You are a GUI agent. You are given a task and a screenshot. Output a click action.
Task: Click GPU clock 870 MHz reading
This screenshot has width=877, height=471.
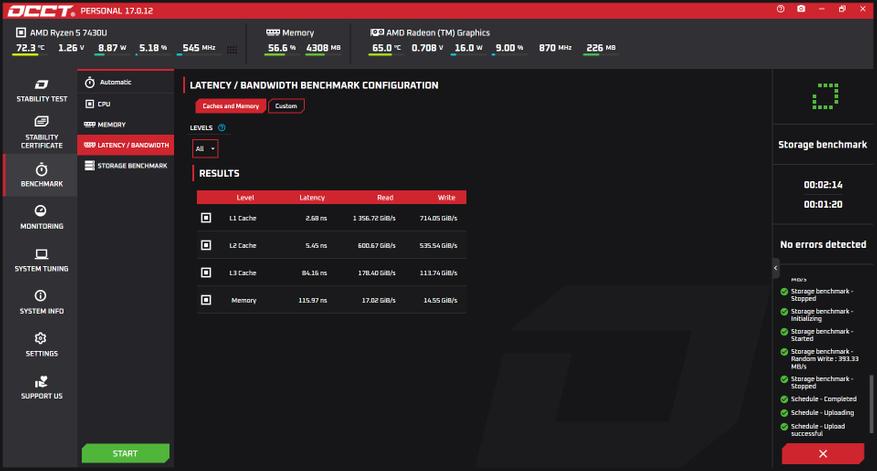[555, 48]
